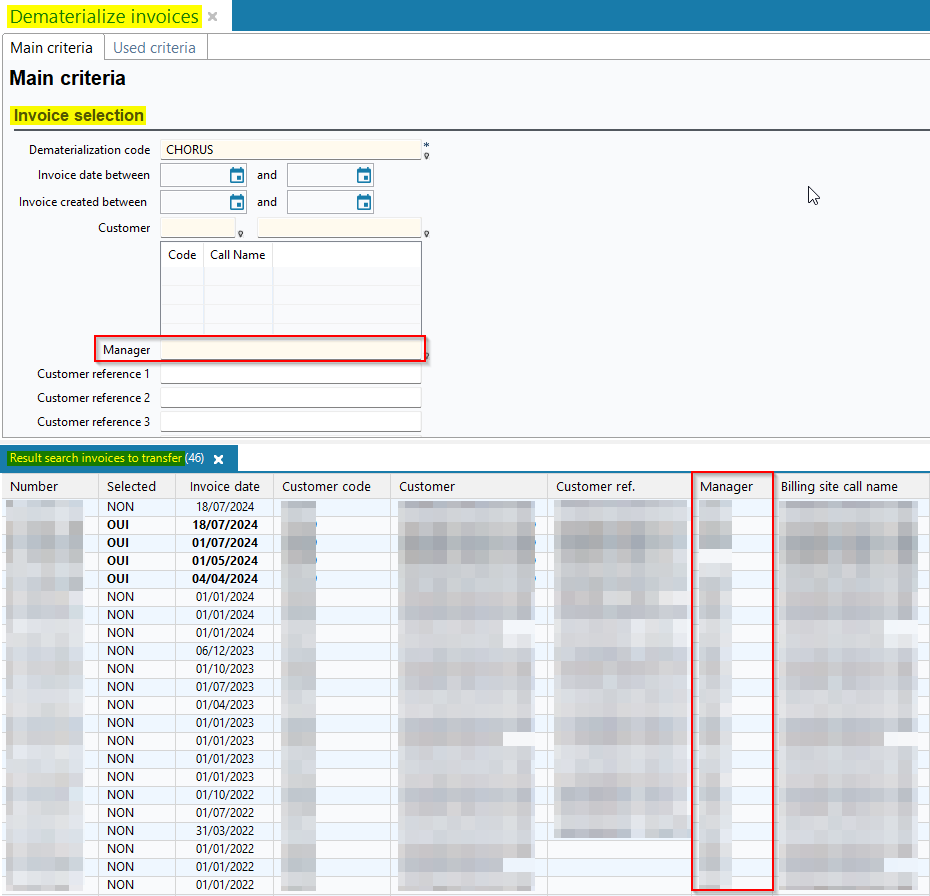Open calendar for Invoice created end date

364,202
